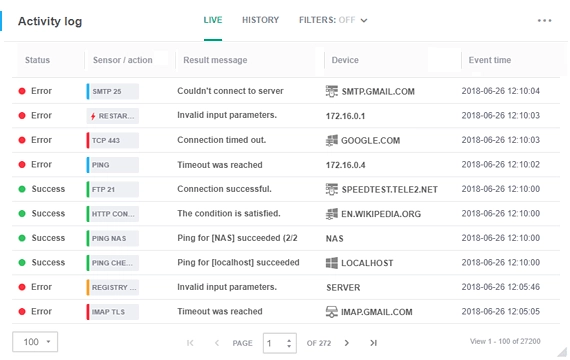Click the green success dot for FTP 21
570x360 pixels.
22,189
